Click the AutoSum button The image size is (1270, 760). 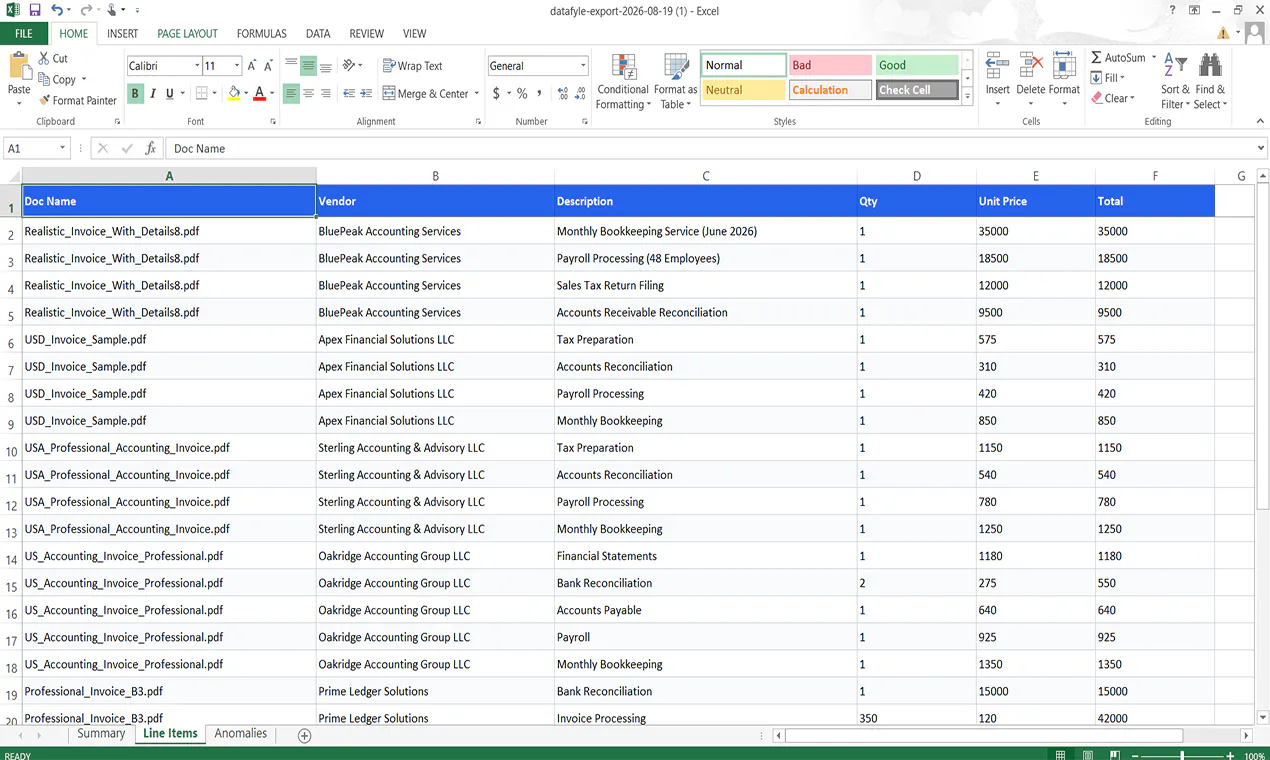1119,58
